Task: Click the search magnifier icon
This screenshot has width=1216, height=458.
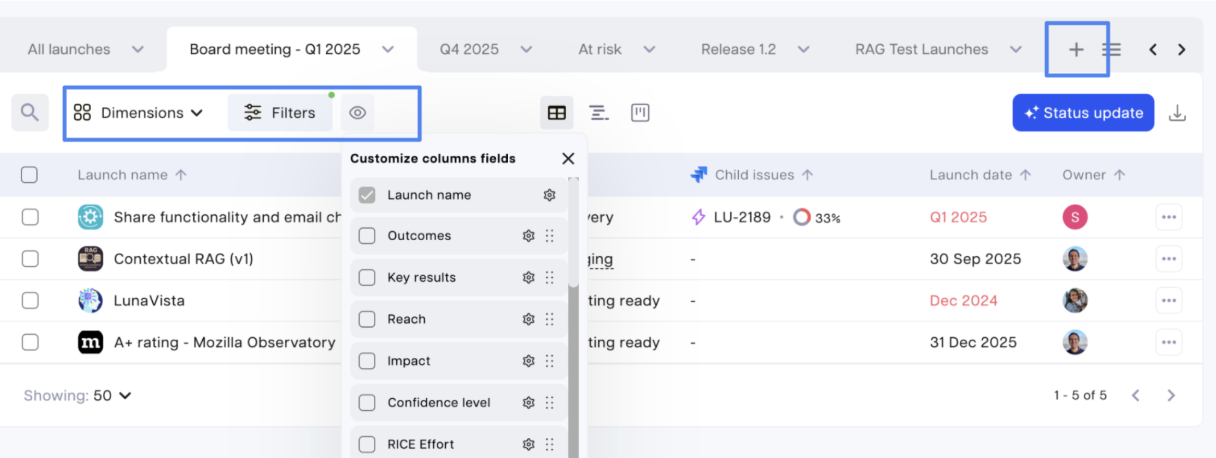Action: (30, 113)
